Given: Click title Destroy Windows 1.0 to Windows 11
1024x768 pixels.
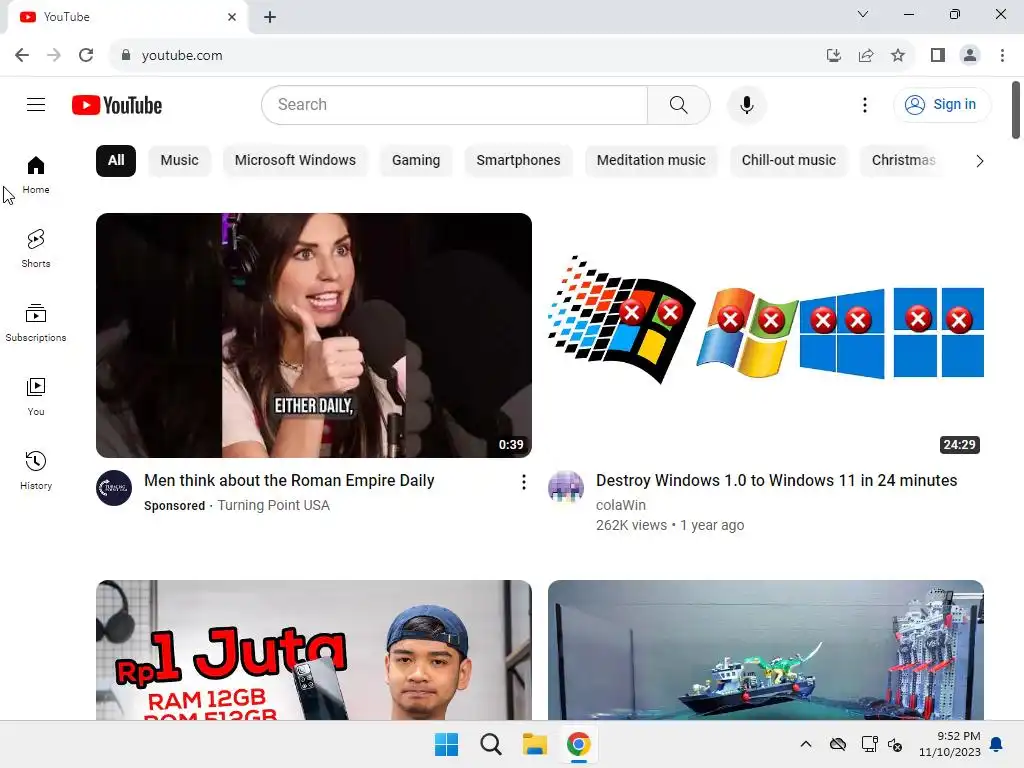Looking at the screenshot, I should coord(776,481).
